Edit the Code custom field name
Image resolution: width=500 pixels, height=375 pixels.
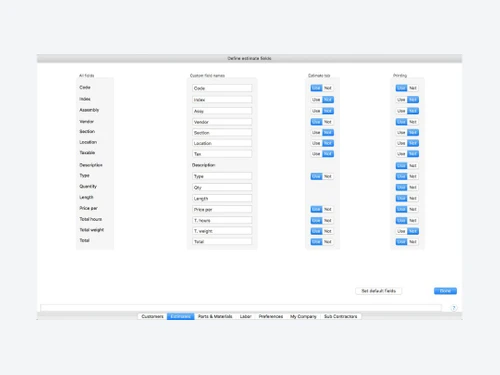pyautogui.click(x=222, y=88)
